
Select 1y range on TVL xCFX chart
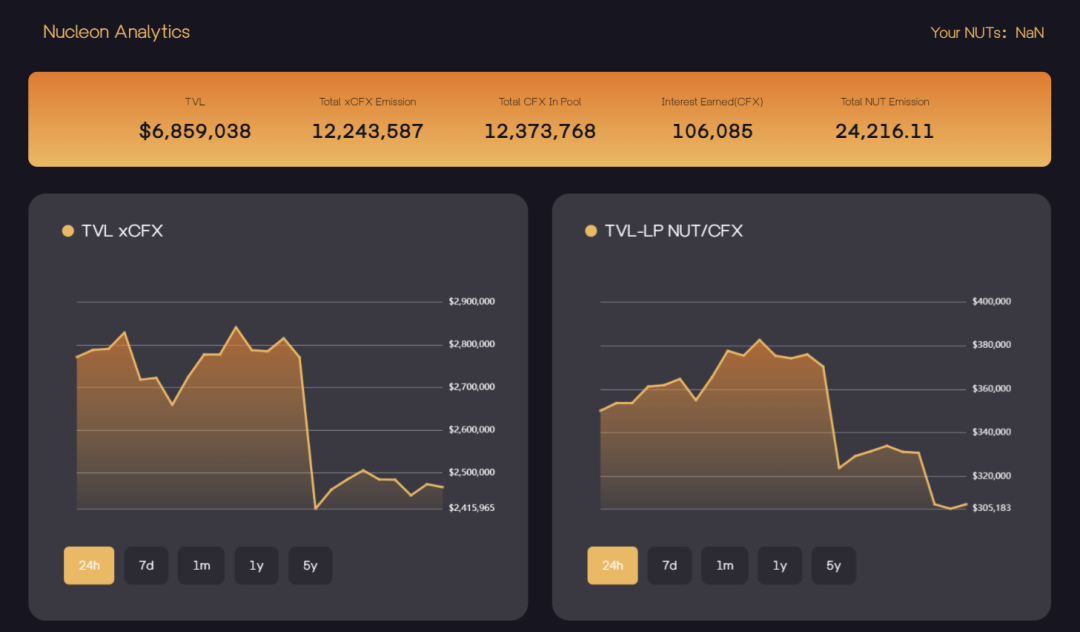coord(256,566)
